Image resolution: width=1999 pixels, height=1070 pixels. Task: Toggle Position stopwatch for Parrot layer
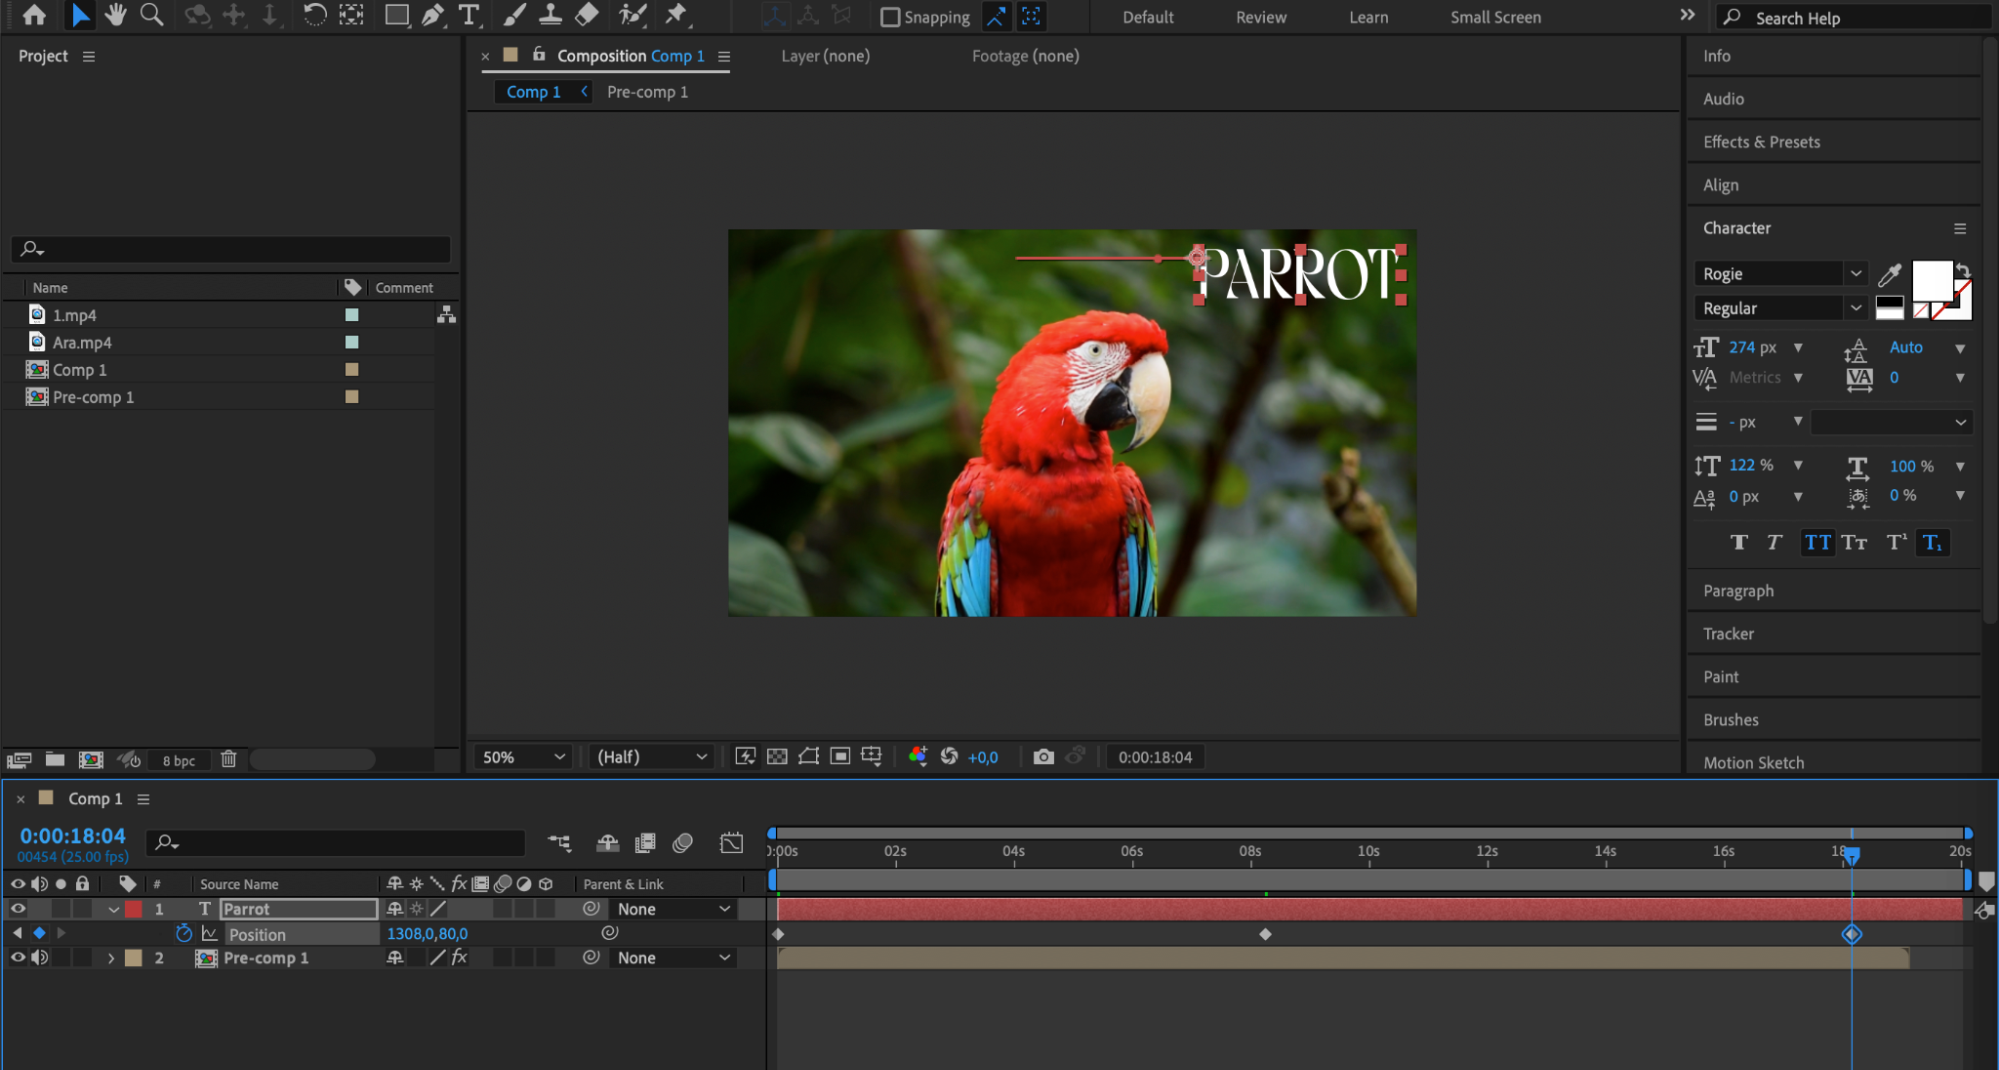tap(184, 934)
